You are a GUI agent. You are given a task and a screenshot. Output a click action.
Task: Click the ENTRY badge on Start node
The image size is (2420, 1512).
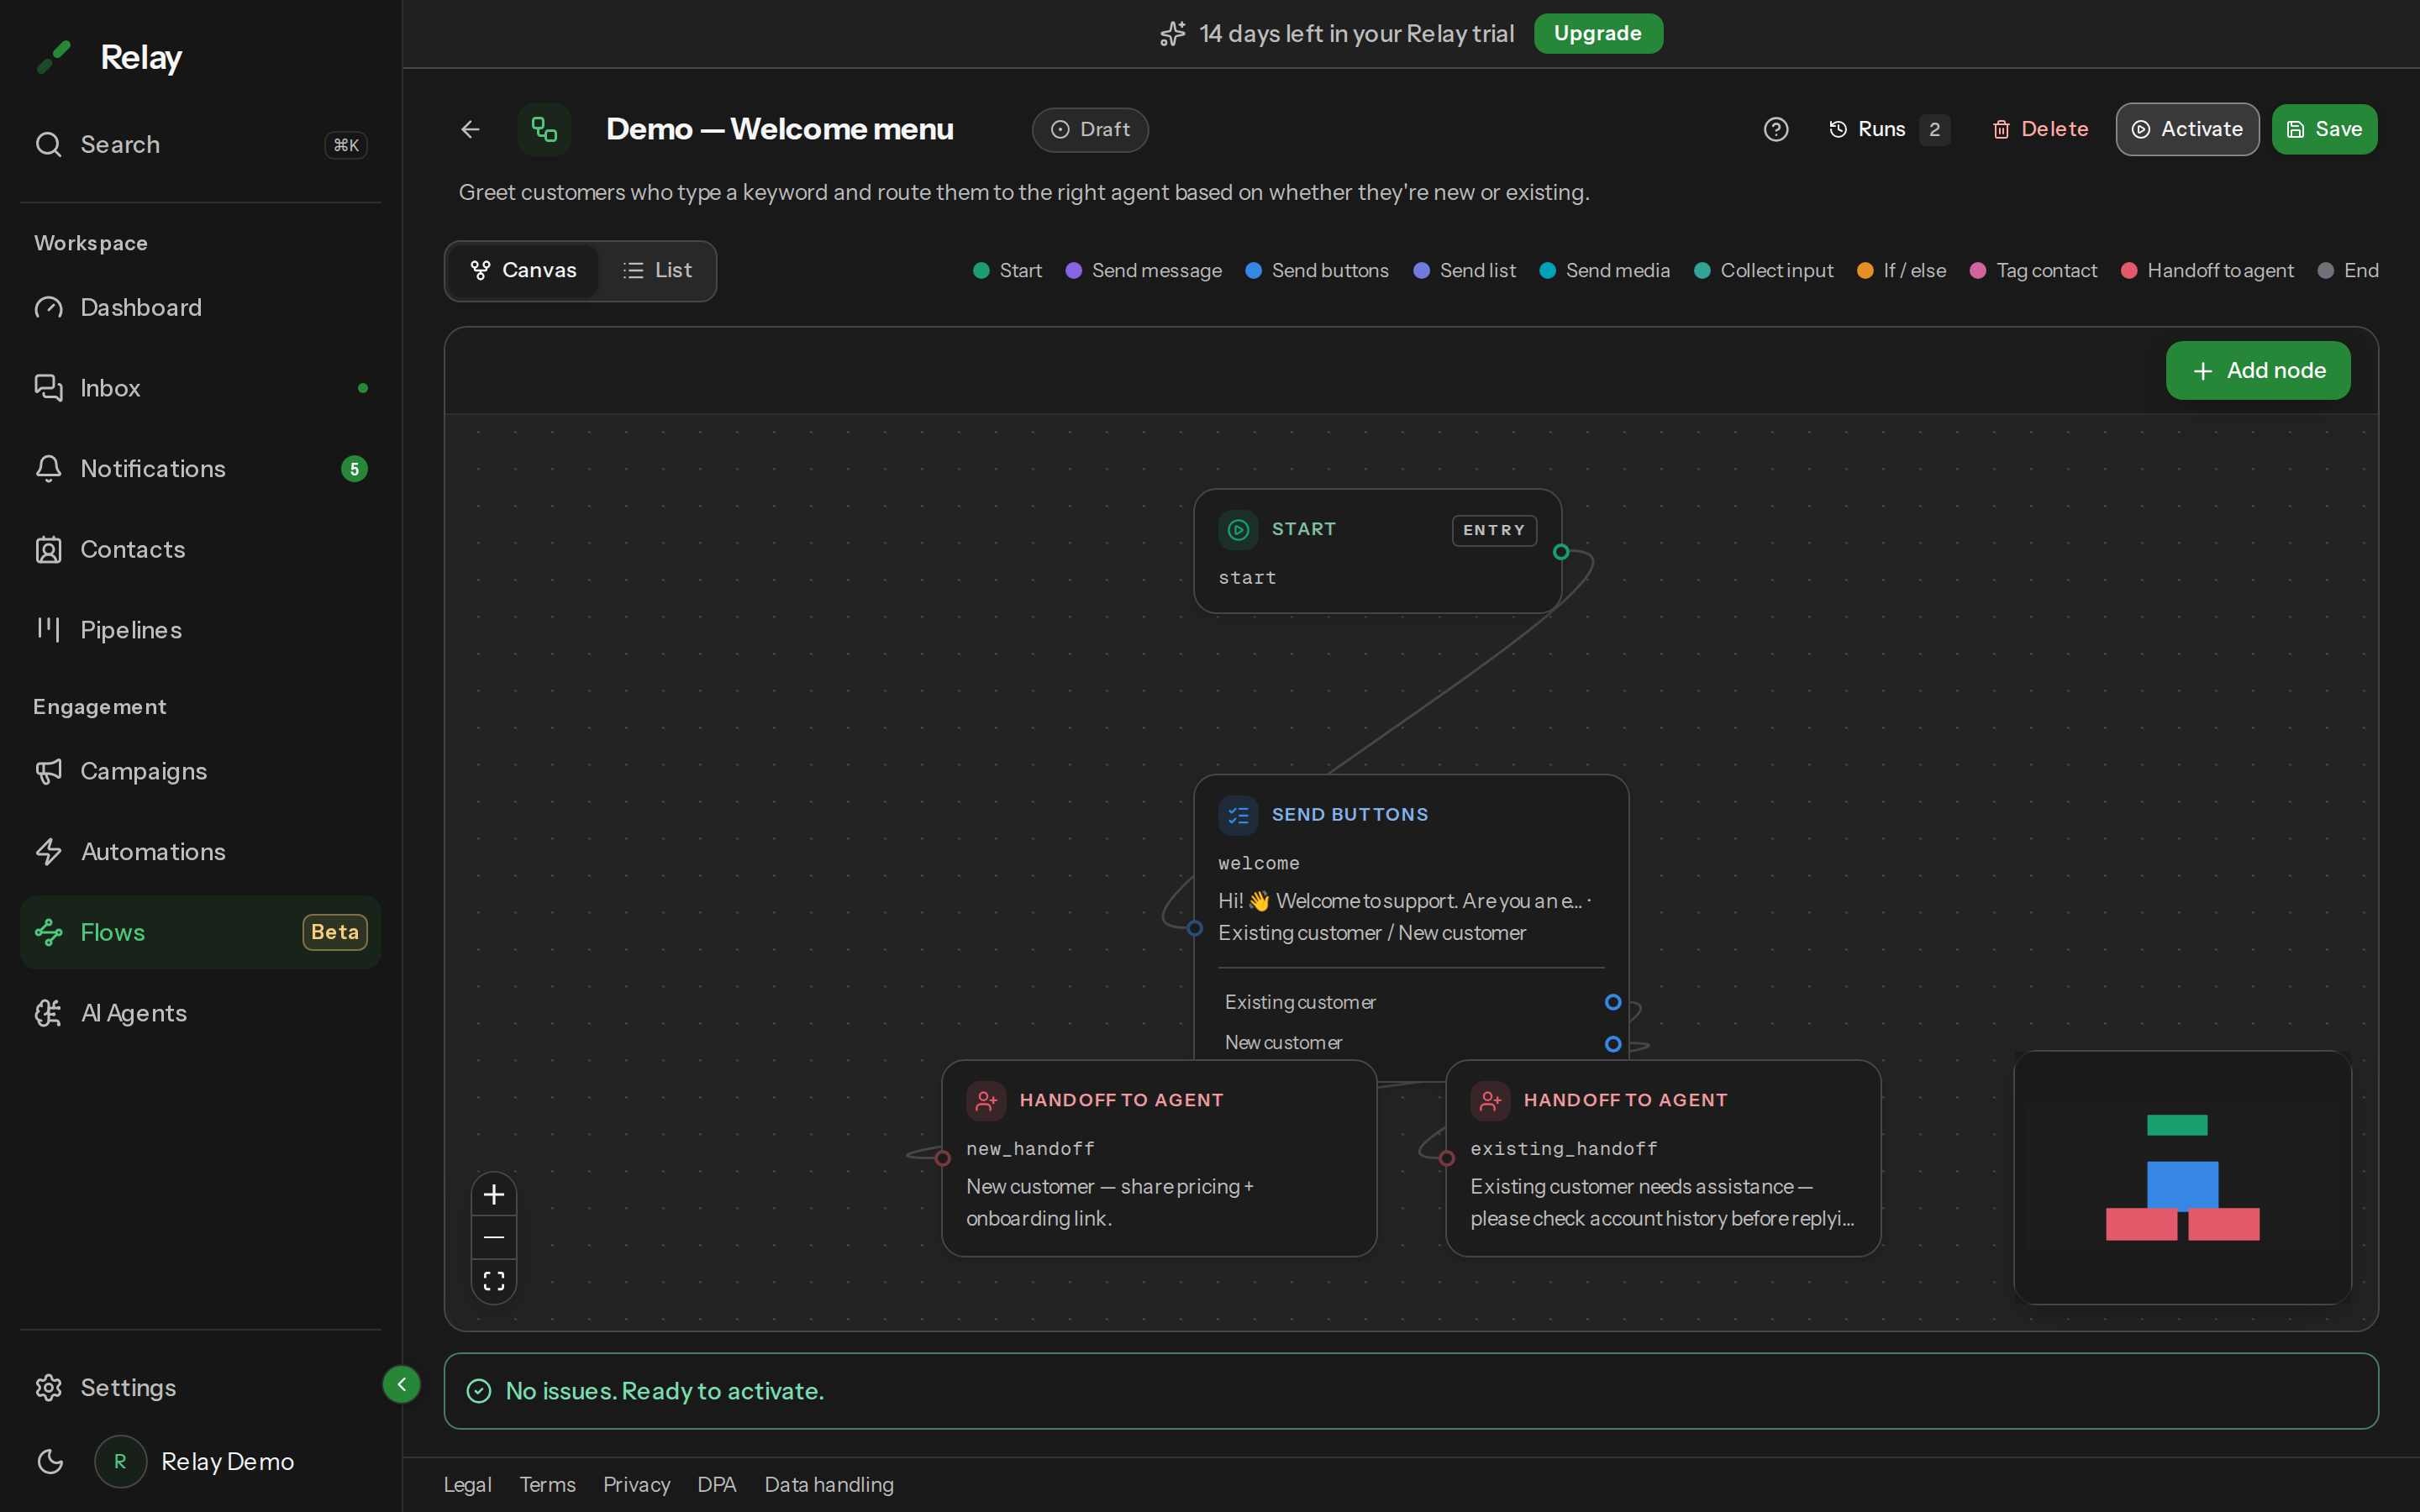tap(1494, 530)
